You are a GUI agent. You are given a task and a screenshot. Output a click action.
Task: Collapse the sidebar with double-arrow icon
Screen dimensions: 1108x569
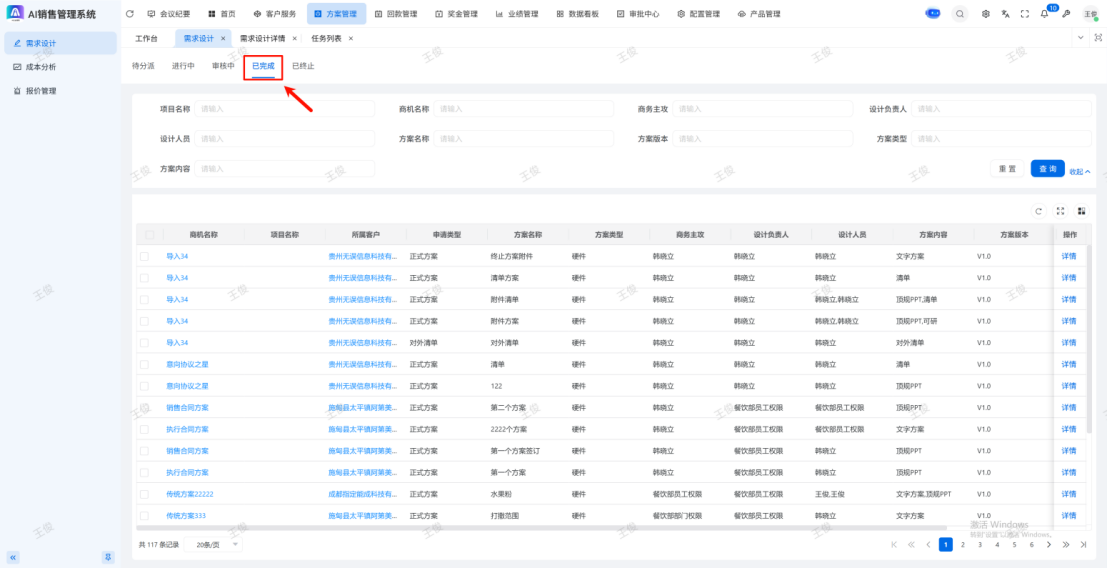pyautogui.click(x=13, y=557)
